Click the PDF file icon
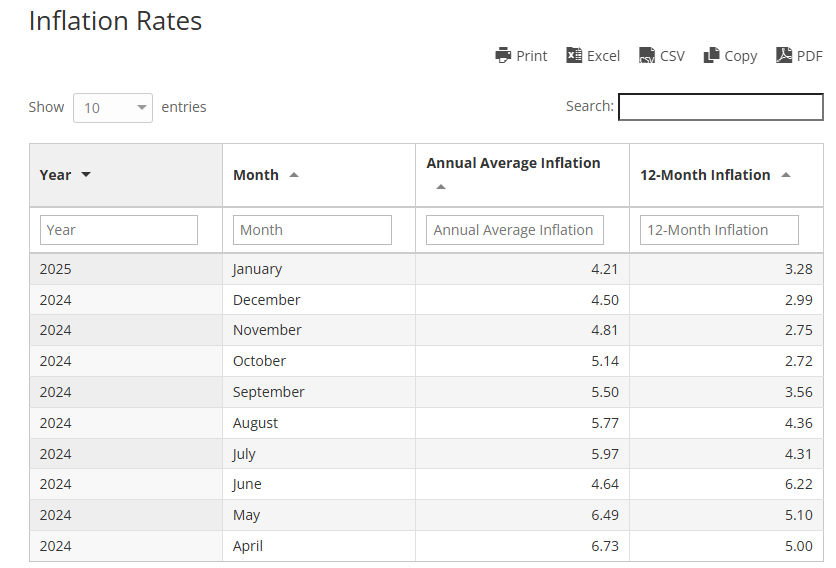Screen dimensions: 836x568 click(x=784, y=55)
